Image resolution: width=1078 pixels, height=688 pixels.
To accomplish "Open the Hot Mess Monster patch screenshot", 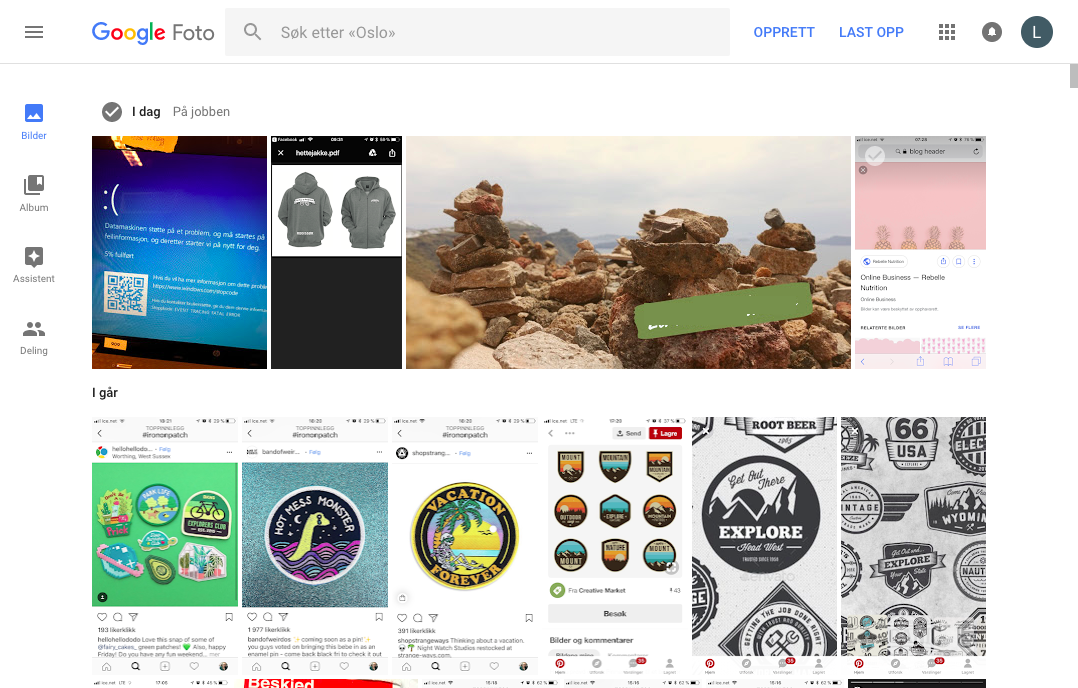I will coord(315,536).
